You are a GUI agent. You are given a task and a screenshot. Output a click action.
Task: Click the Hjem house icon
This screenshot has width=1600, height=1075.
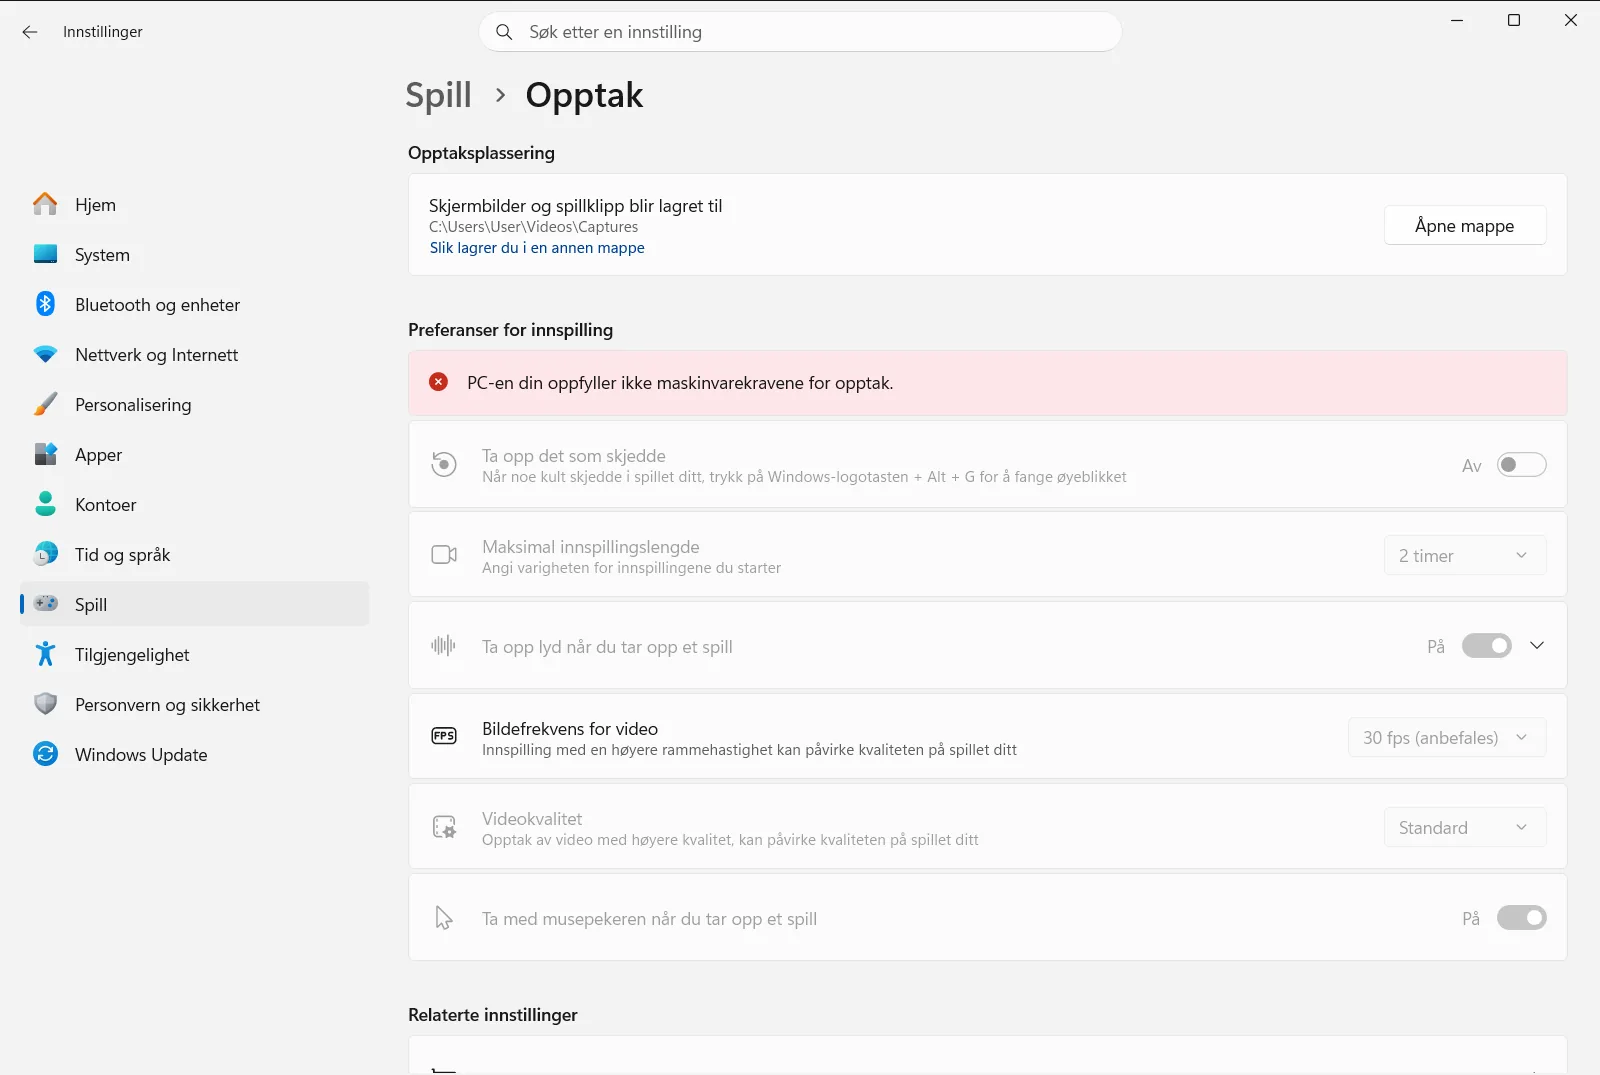[45, 204]
